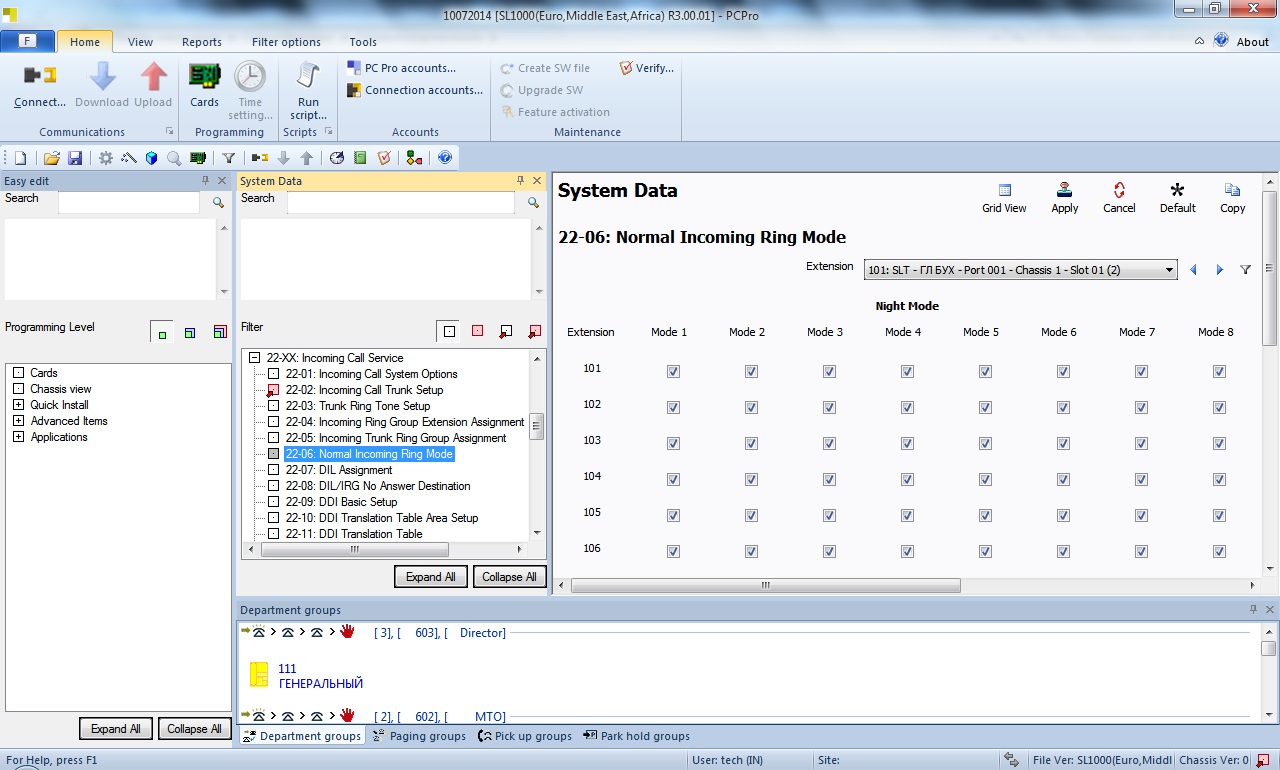The height and width of the screenshot is (770, 1280).
Task: Toggle Mode 8 checkbox for extension 102
Action: pyautogui.click(x=1219, y=407)
